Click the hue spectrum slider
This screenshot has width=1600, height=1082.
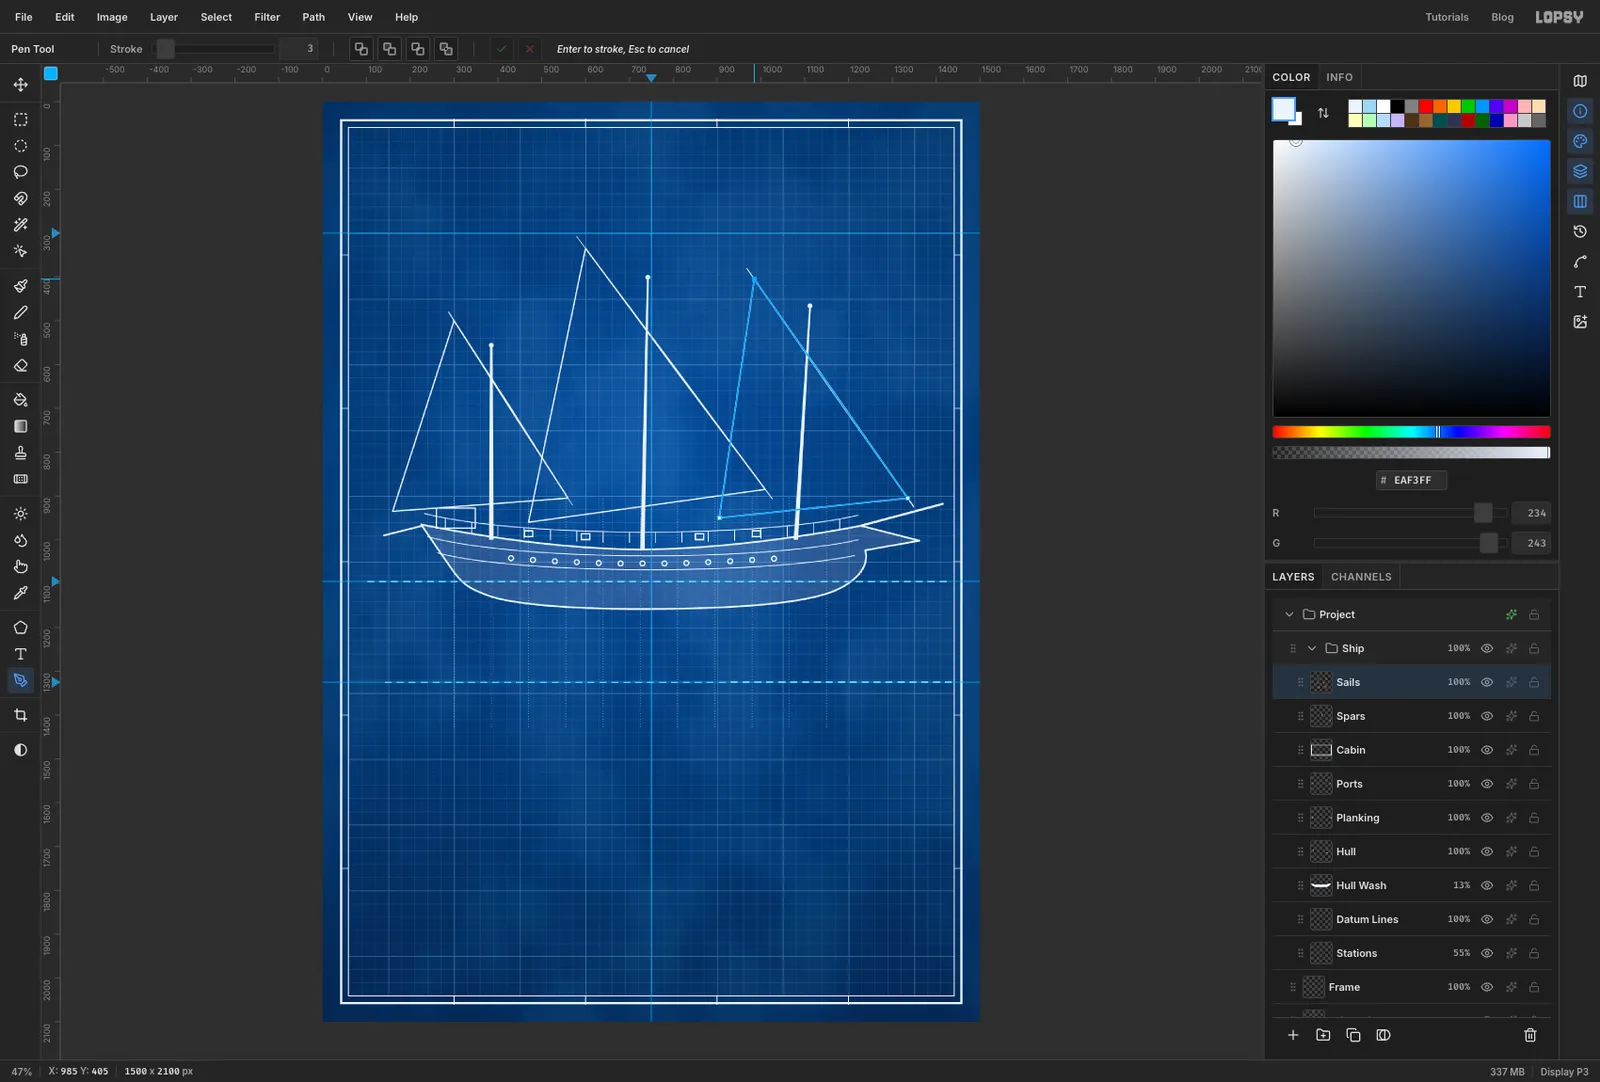(x=1411, y=432)
